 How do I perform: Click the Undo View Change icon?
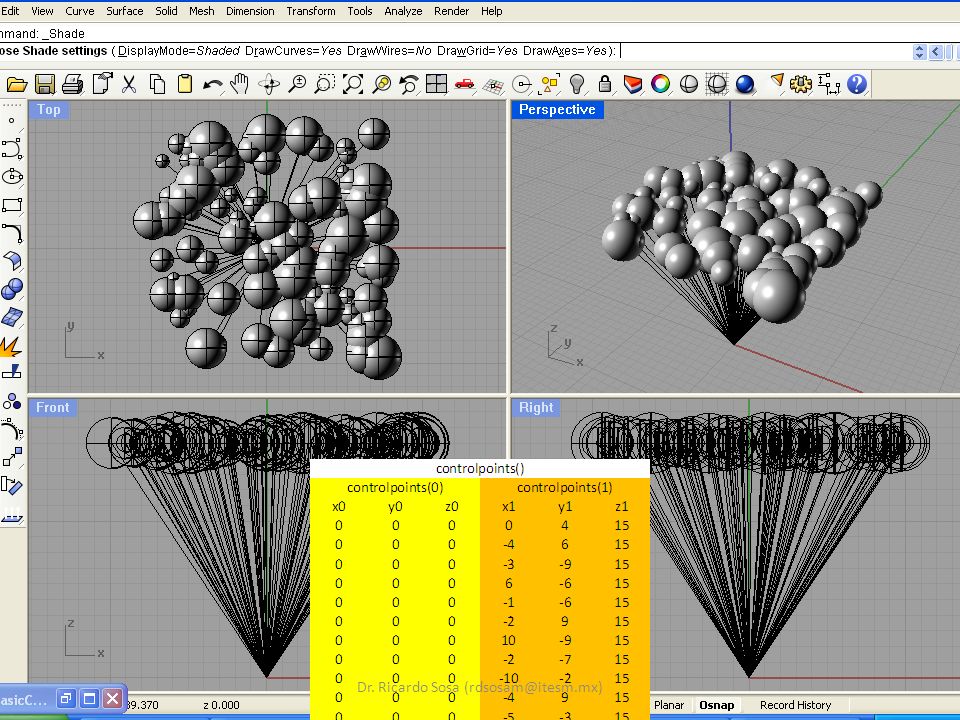(x=408, y=84)
